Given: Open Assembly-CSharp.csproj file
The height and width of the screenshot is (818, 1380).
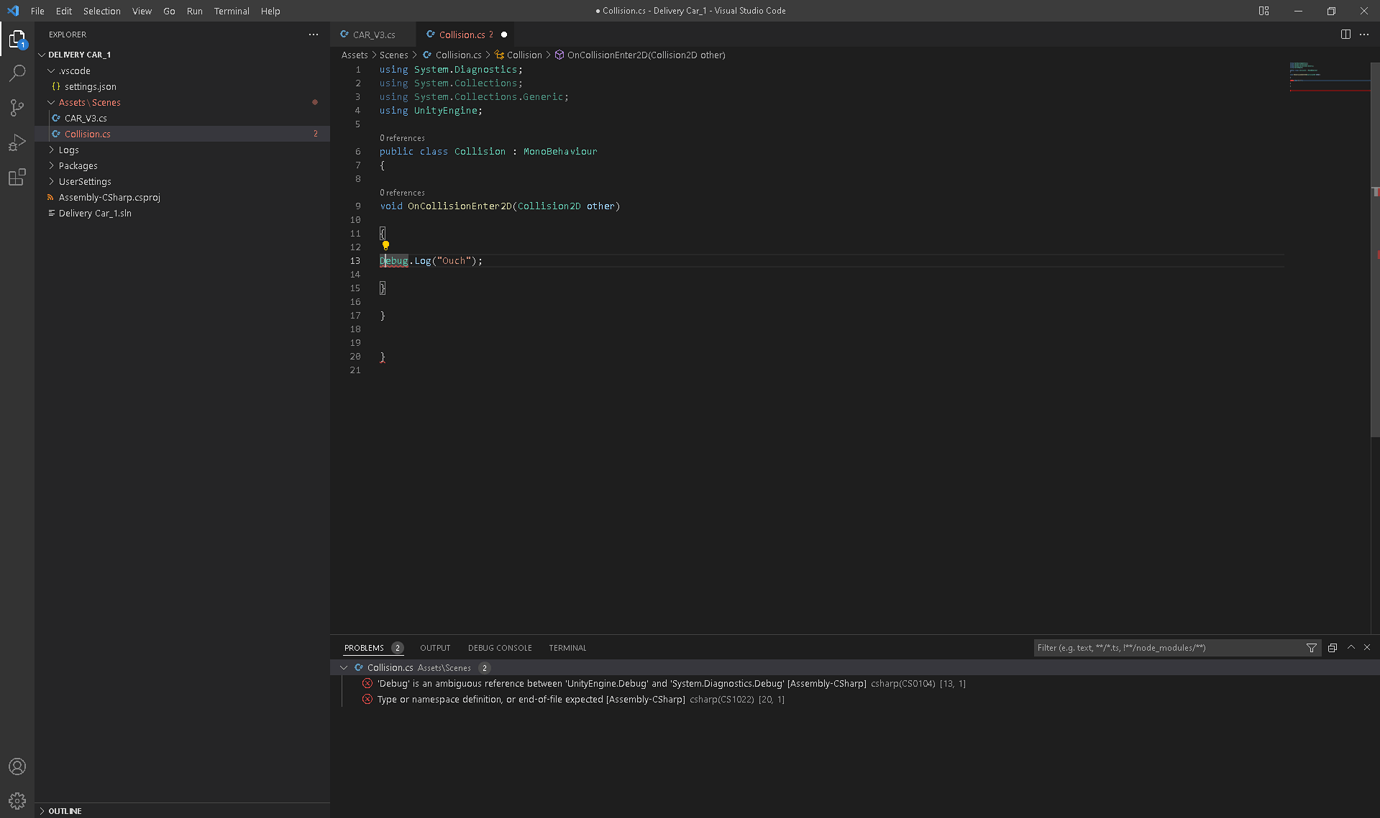Looking at the screenshot, I should [109, 198].
